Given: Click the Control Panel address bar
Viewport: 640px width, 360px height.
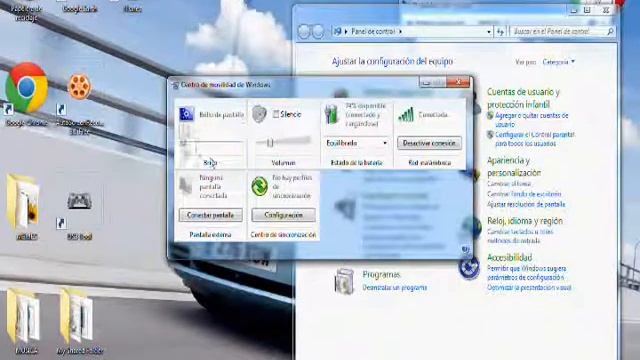Looking at the screenshot, I should point(412,31).
